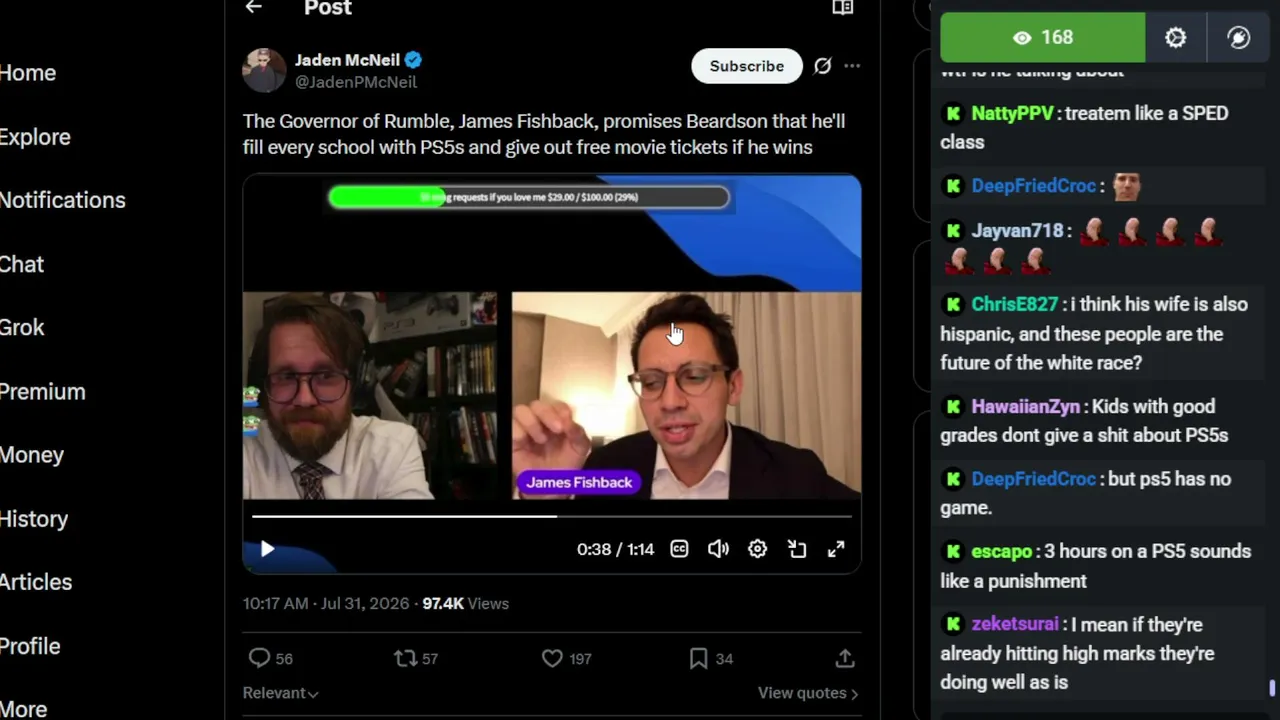
Task: Mute the video volume
Action: pyautogui.click(x=718, y=549)
